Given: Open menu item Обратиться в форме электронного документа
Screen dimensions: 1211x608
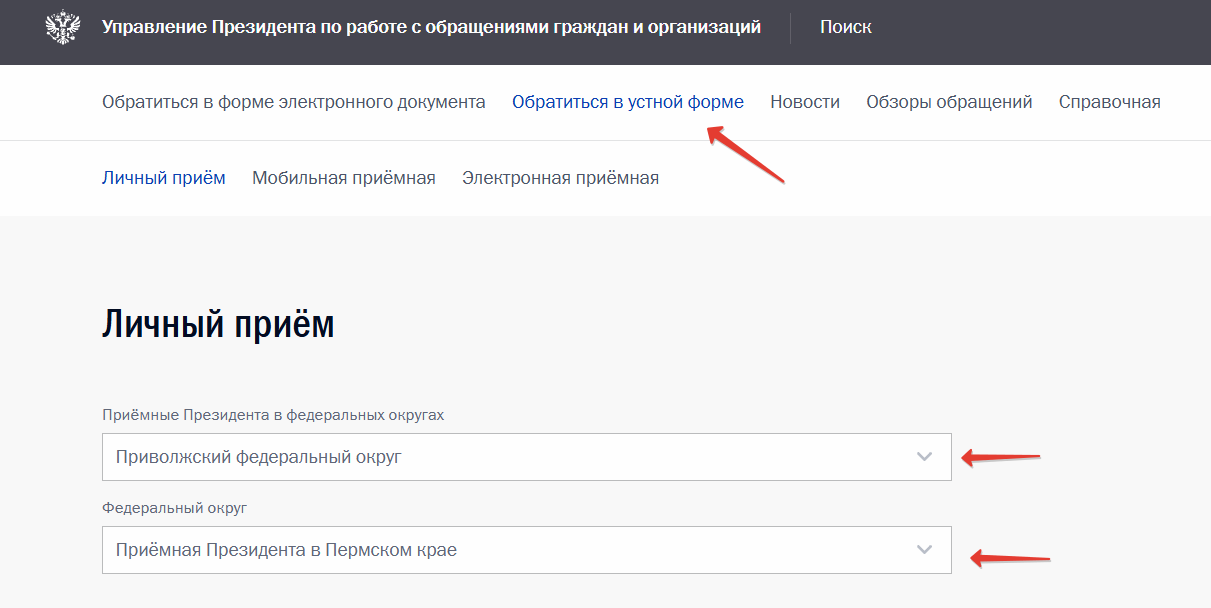Looking at the screenshot, I should tap(294, 101).
